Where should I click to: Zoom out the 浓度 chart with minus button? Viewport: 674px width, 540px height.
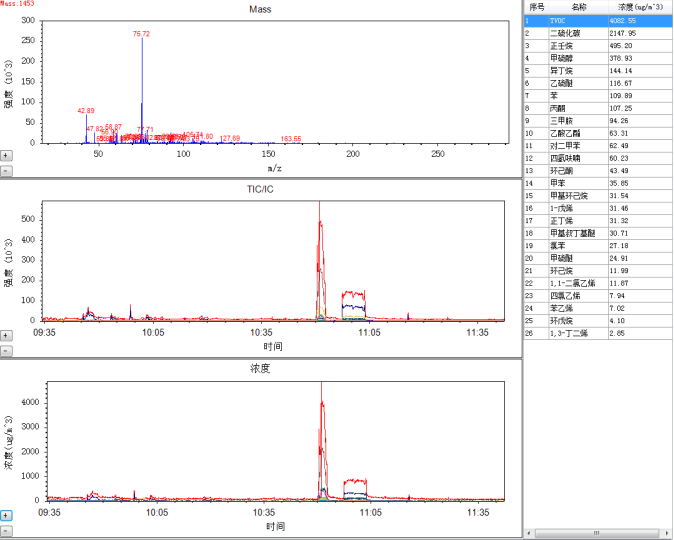click(6, 531)
